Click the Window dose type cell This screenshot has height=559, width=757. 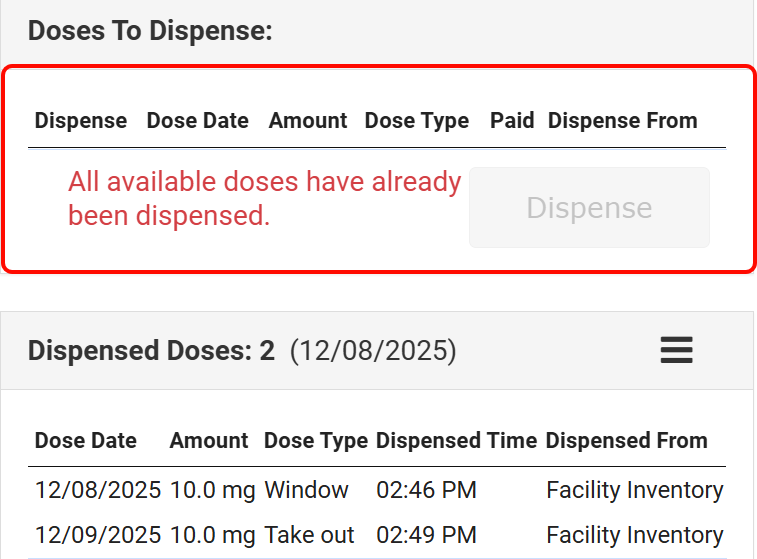[x=306, y=490]
